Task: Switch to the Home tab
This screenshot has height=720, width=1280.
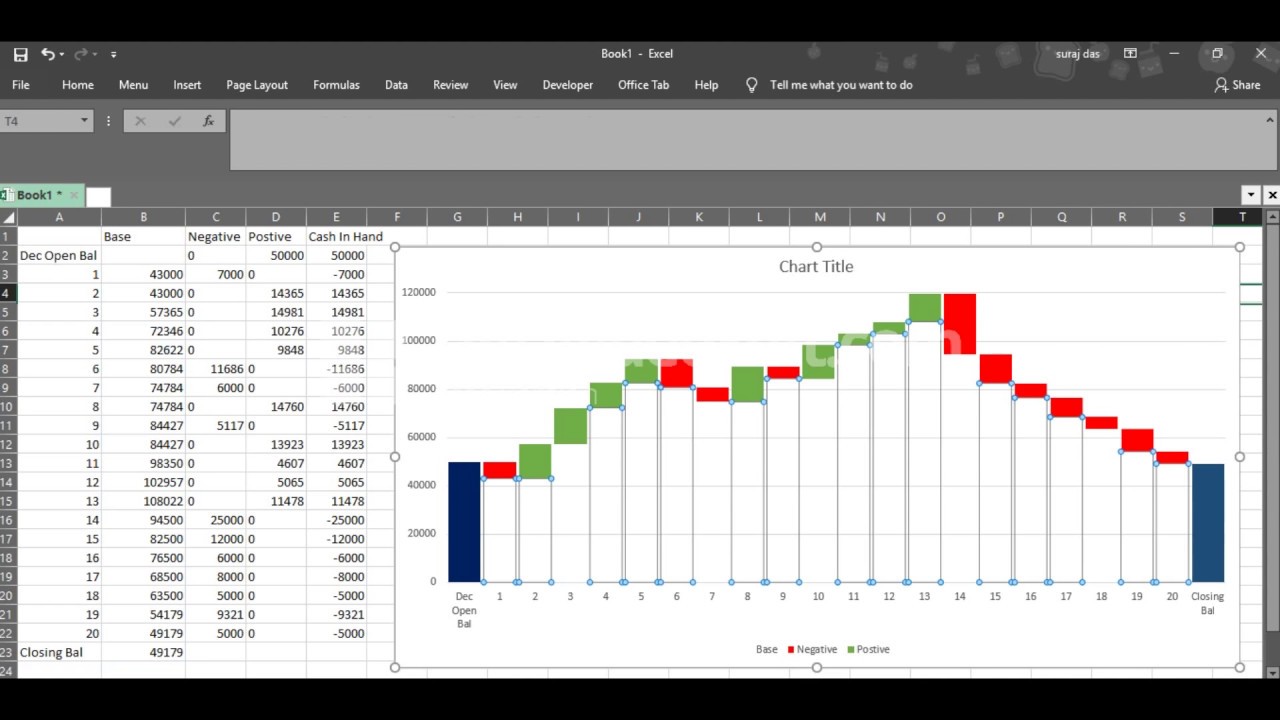Action: pos(78,85)
